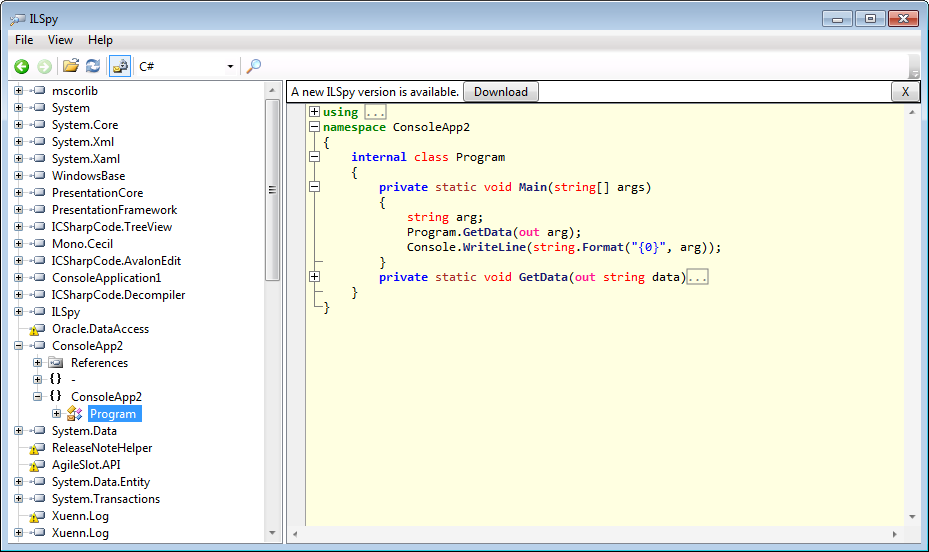Image resolution: width=929 pixels, height=552 pixels.
Task: Toggle the show internal types toolbar button
Action: click(x=120, y=66)
